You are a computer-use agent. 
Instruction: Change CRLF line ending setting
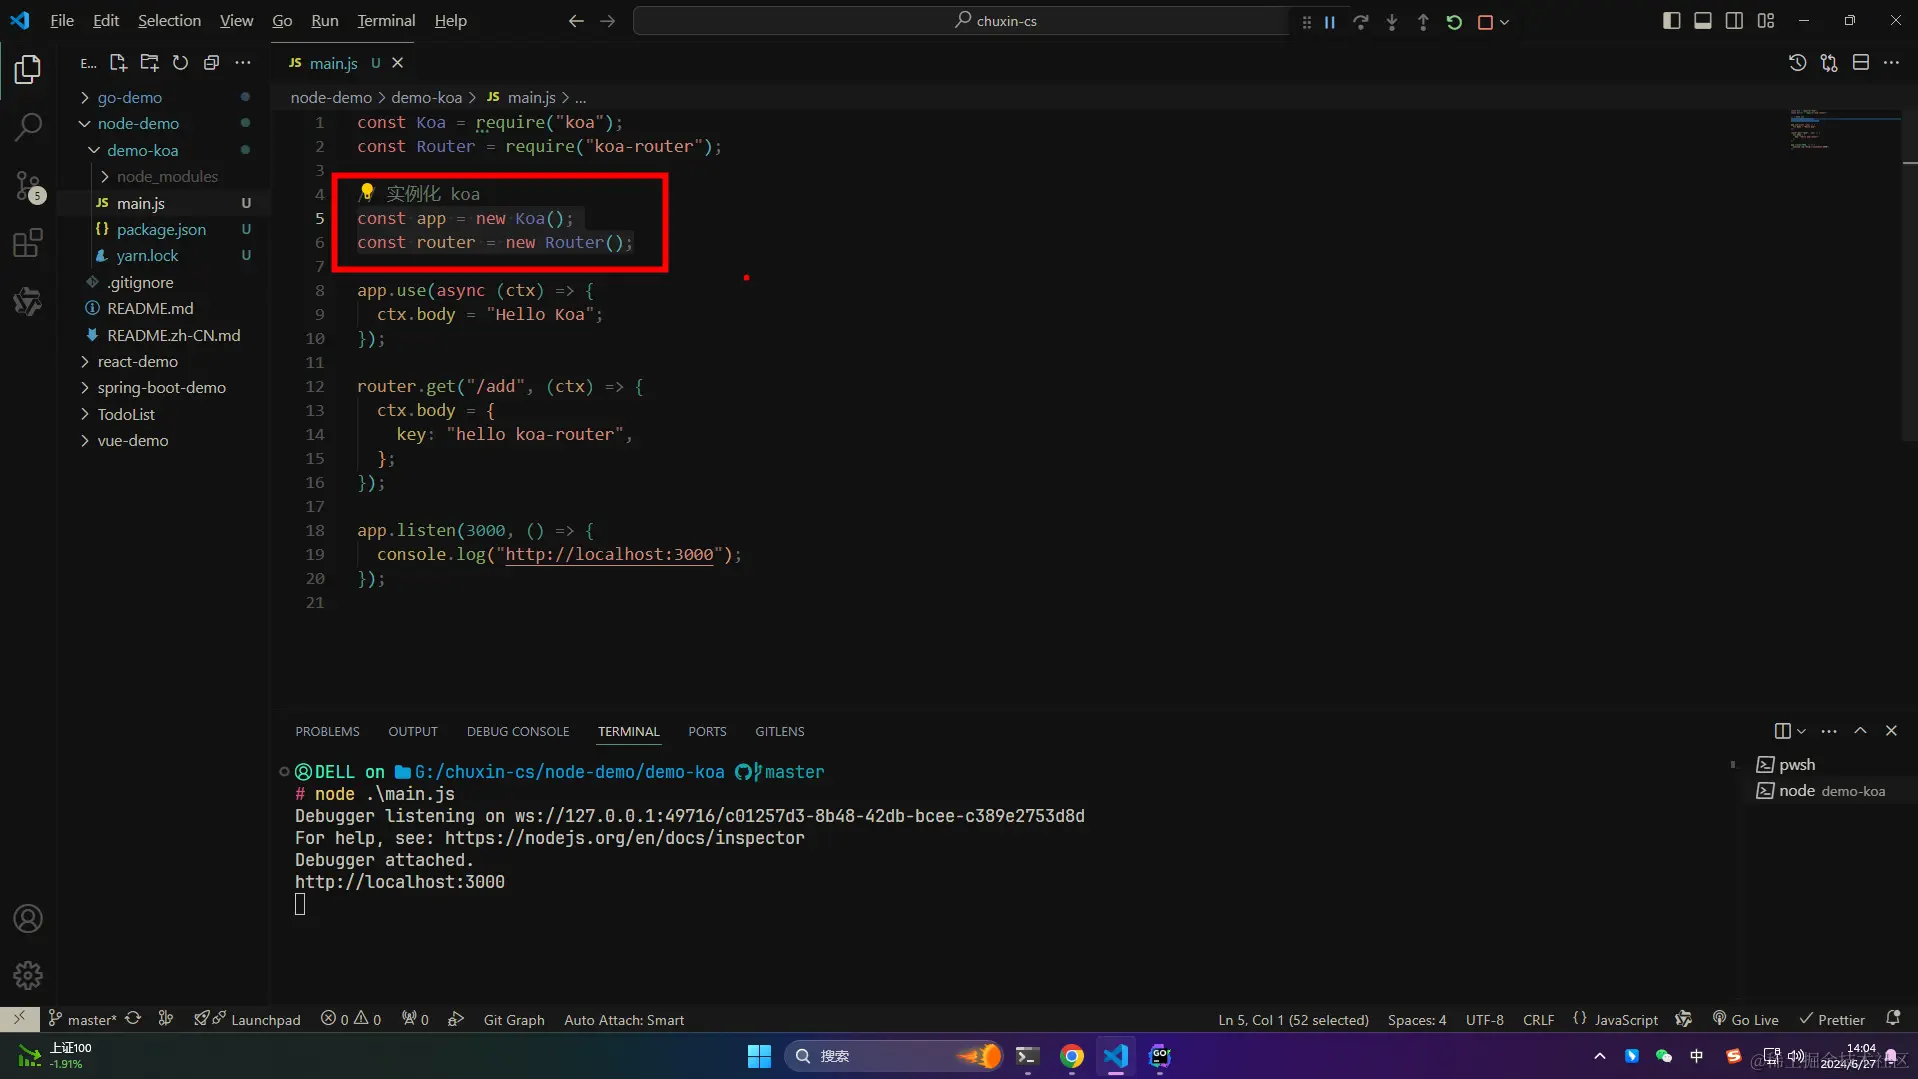(1538, 1019)
